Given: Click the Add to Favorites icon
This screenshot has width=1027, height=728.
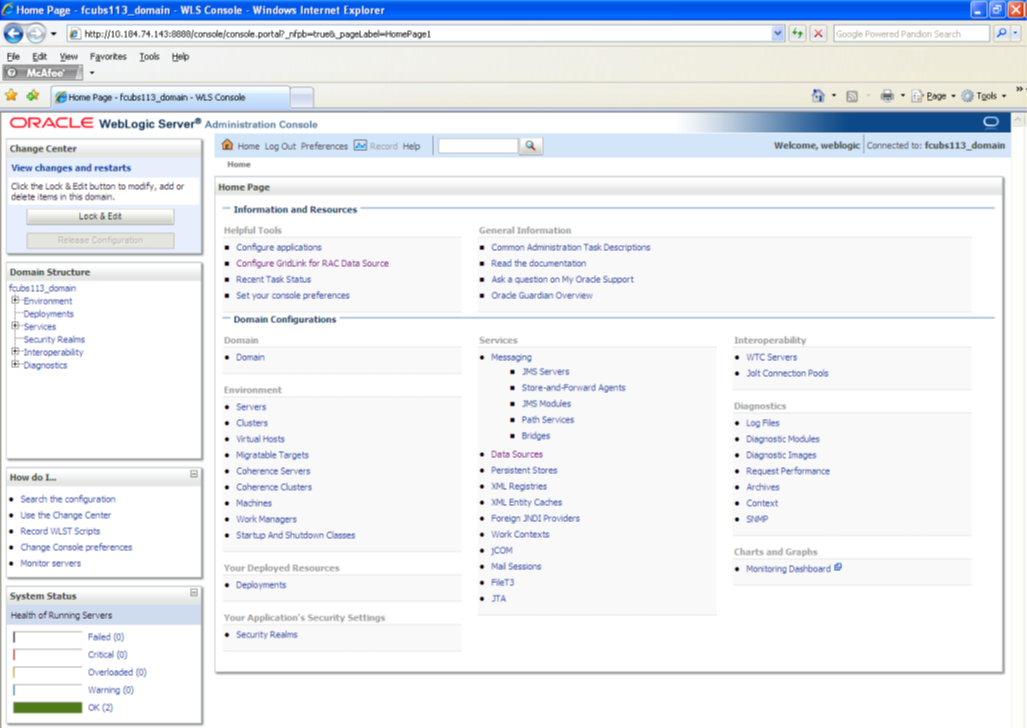Looking at the screenshot, I should pos(33,96).
